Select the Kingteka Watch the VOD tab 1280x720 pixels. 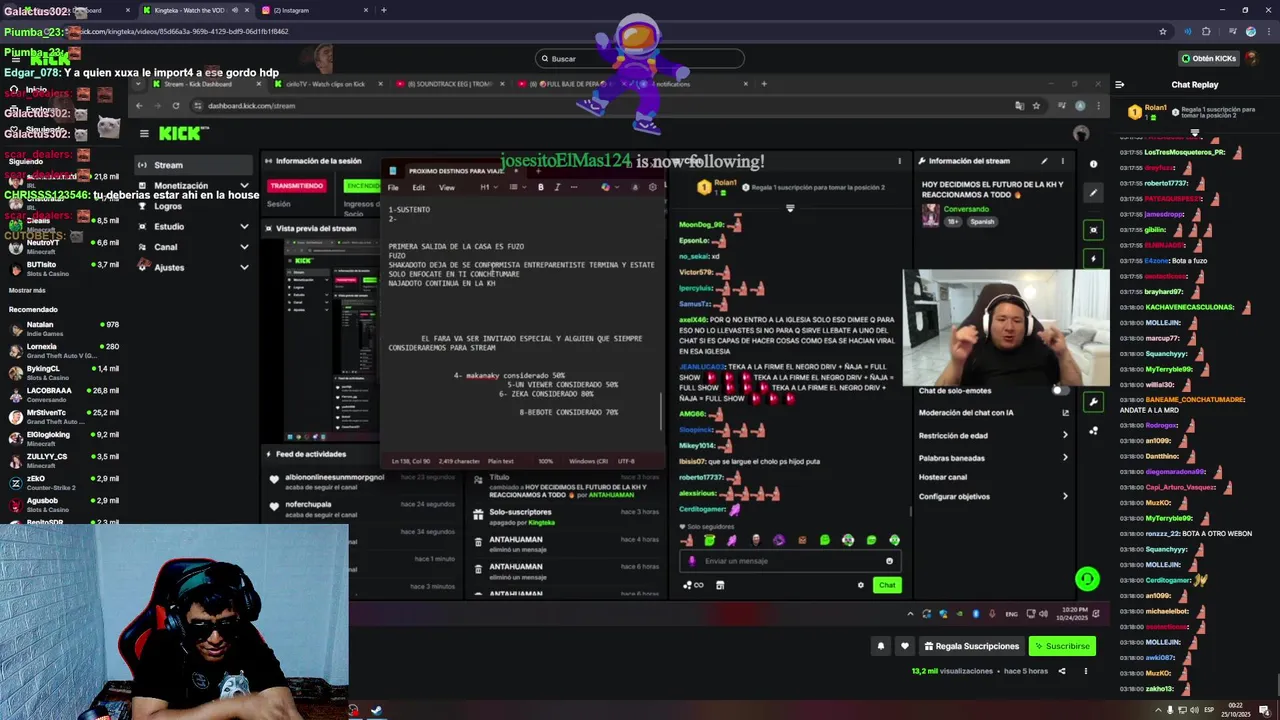click(x=195, y=10)
